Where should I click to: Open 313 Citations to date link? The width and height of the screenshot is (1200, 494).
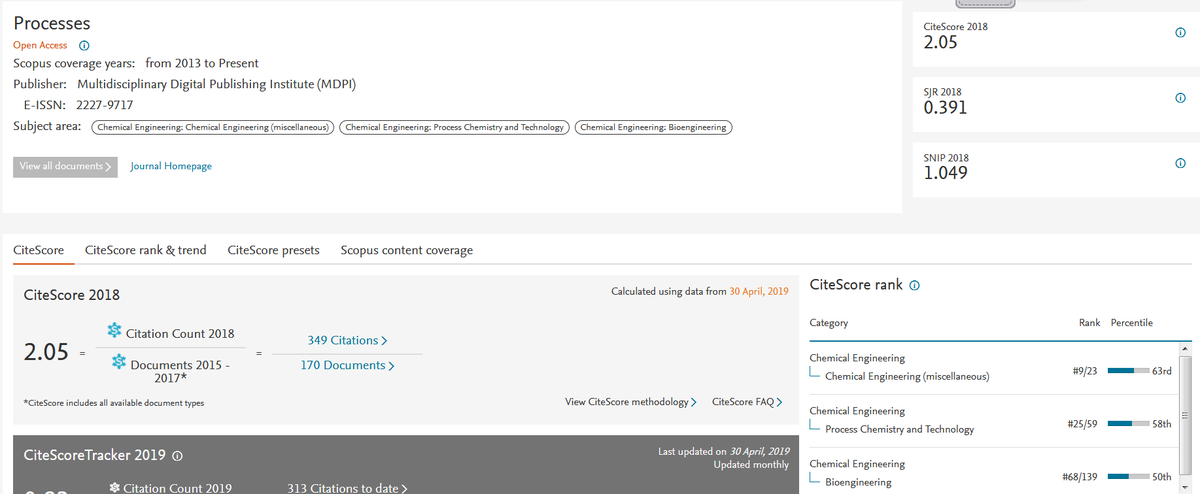point(347,488)
